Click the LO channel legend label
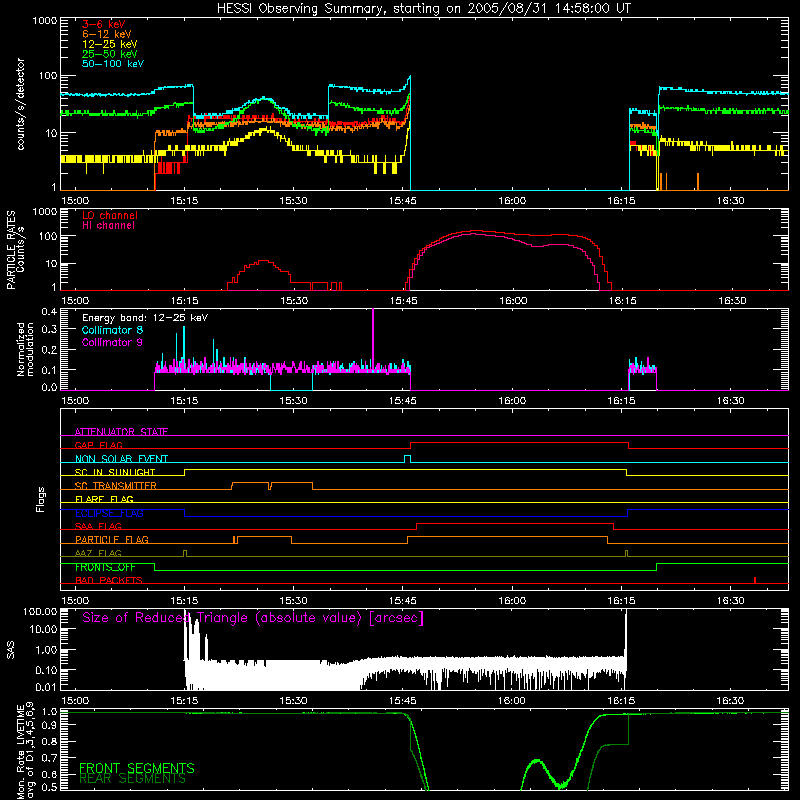This screenshot has width=800, height=800. tap(110, 215)
